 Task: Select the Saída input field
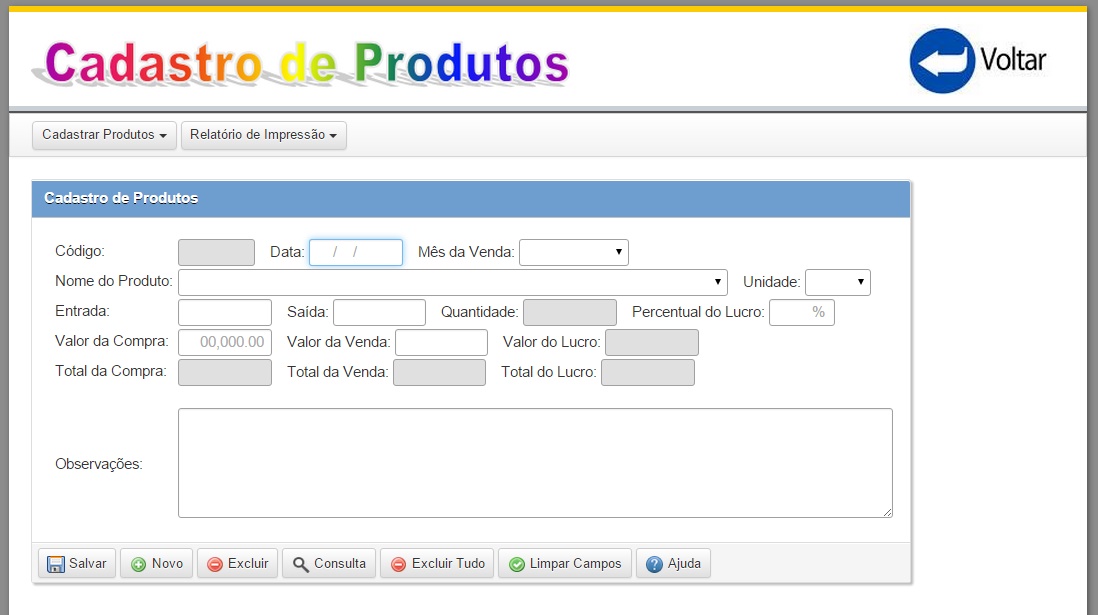tap(379, 312)
